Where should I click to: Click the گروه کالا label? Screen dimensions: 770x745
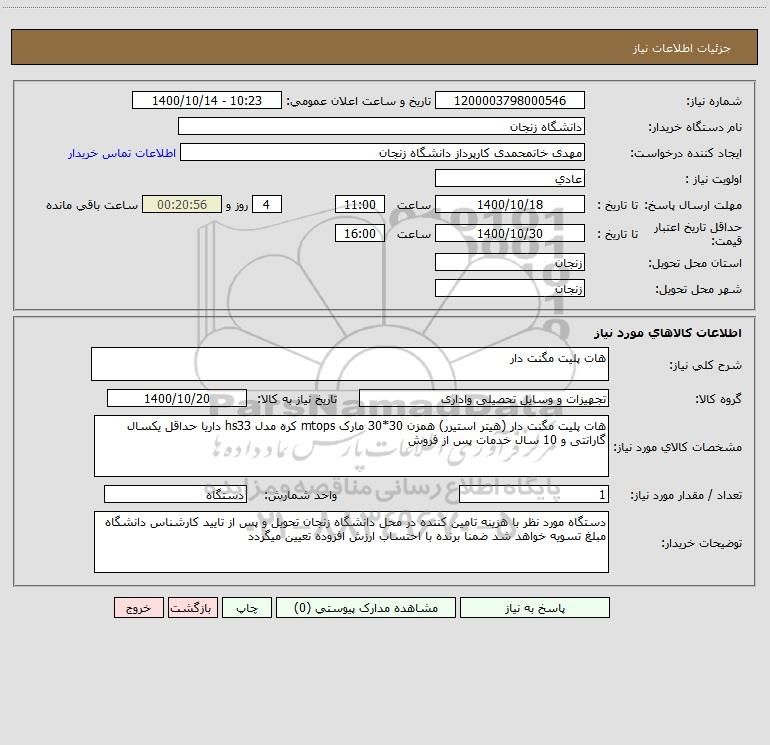point(718,399)
